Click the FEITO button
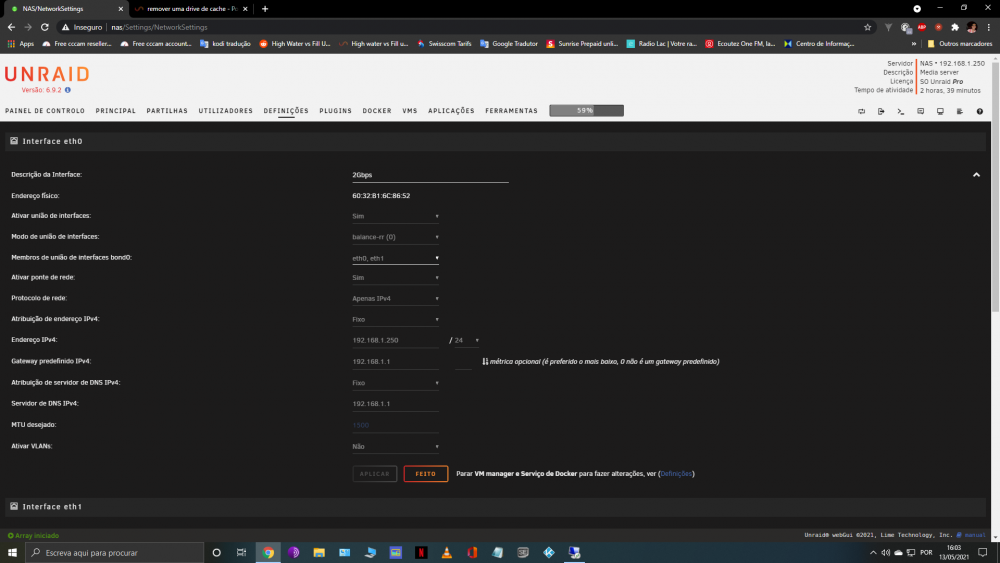The height and width of the screenshot is (563, 1000). pyautogui.click(x=425, y=474)
